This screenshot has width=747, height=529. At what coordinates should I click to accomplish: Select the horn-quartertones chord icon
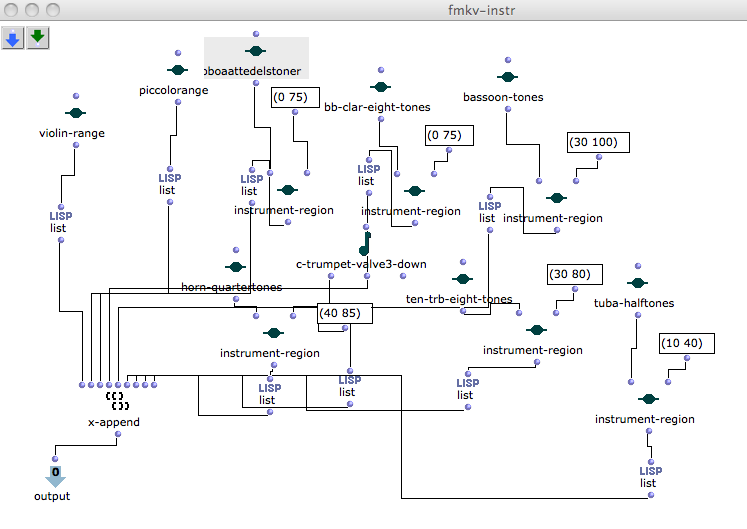click(235, 267)
